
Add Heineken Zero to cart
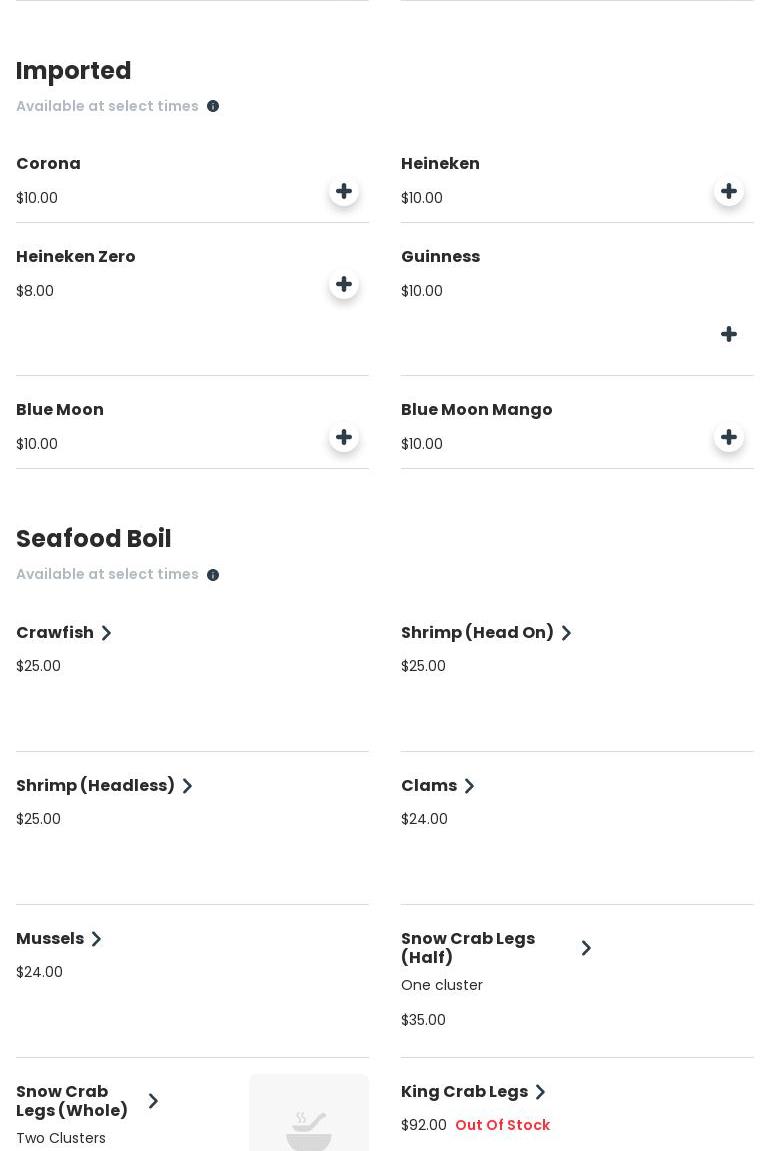click(344, 285)
